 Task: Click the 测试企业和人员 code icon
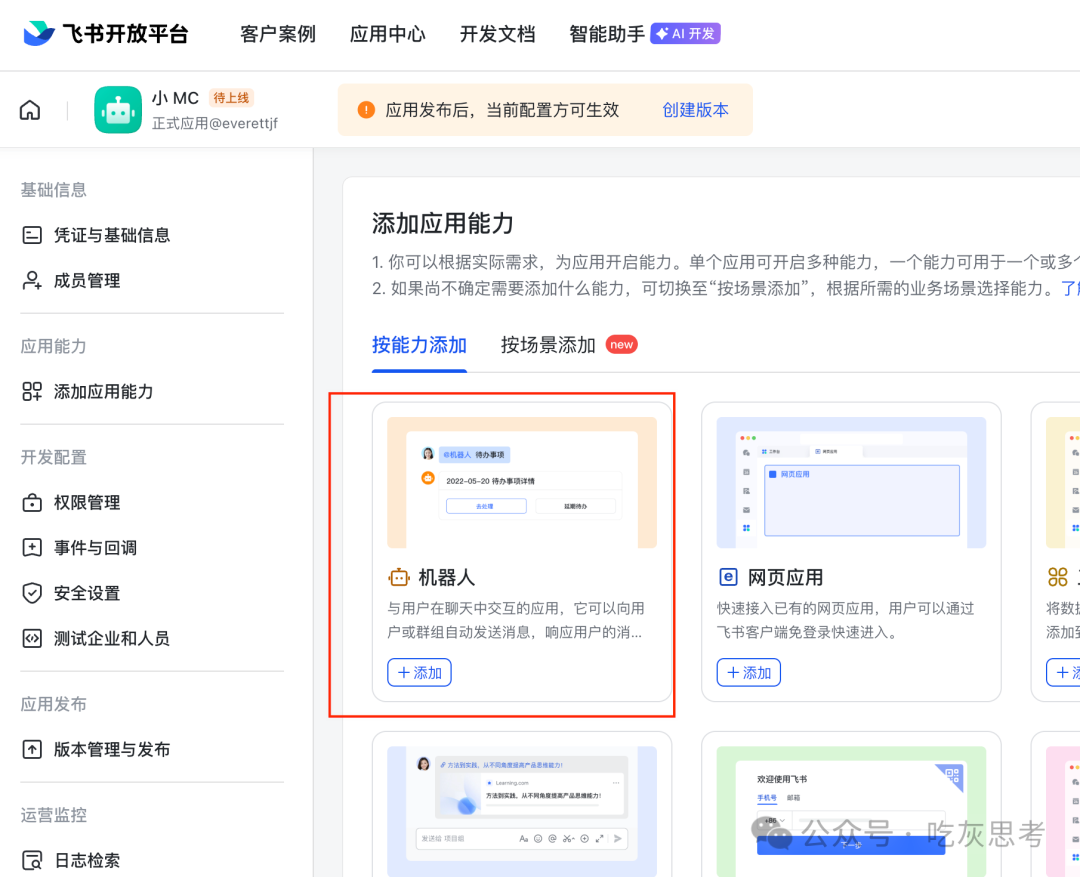tap(32, 639)
